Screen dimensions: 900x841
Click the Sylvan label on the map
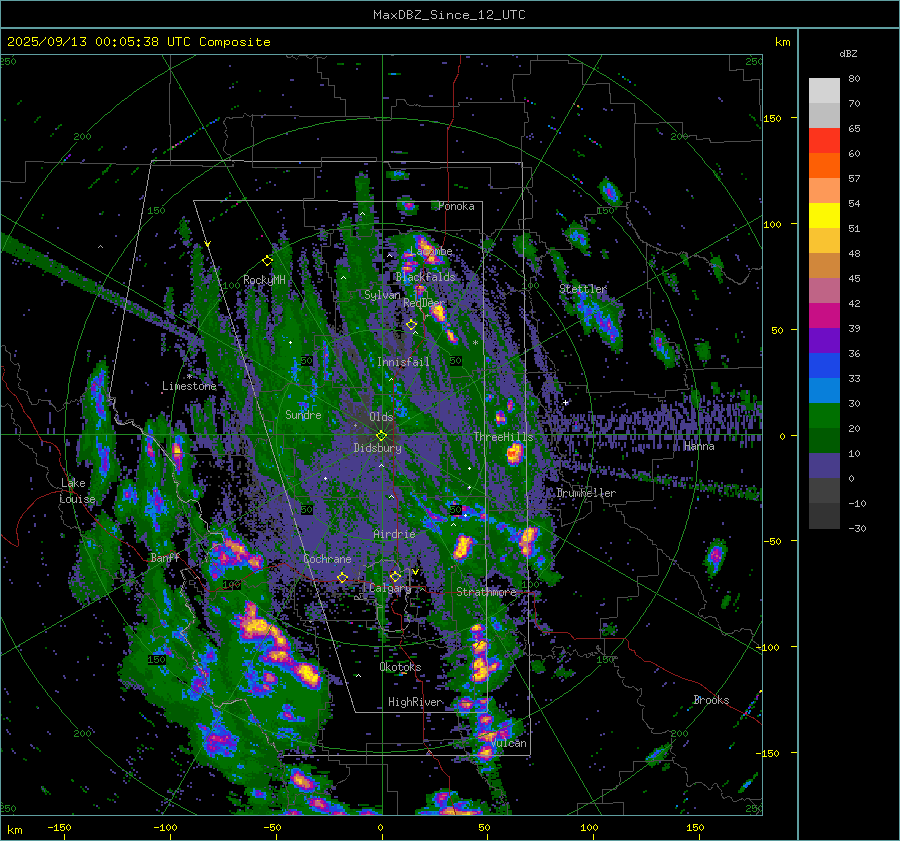382,295
